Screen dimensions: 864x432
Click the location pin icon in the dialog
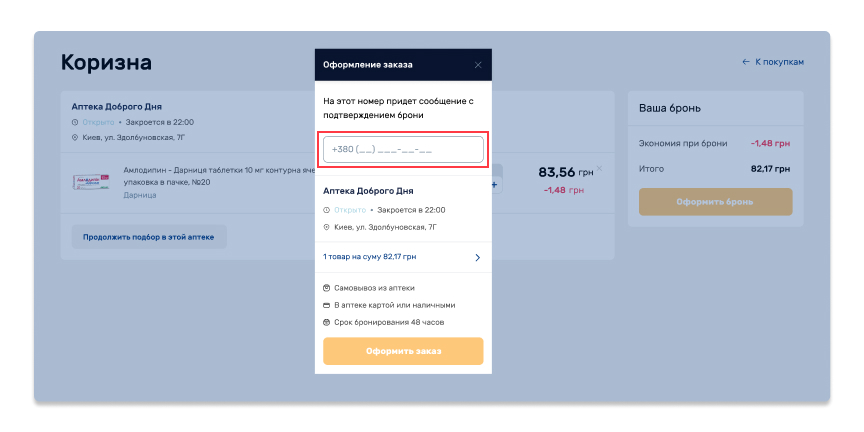(x=327, y=227)
